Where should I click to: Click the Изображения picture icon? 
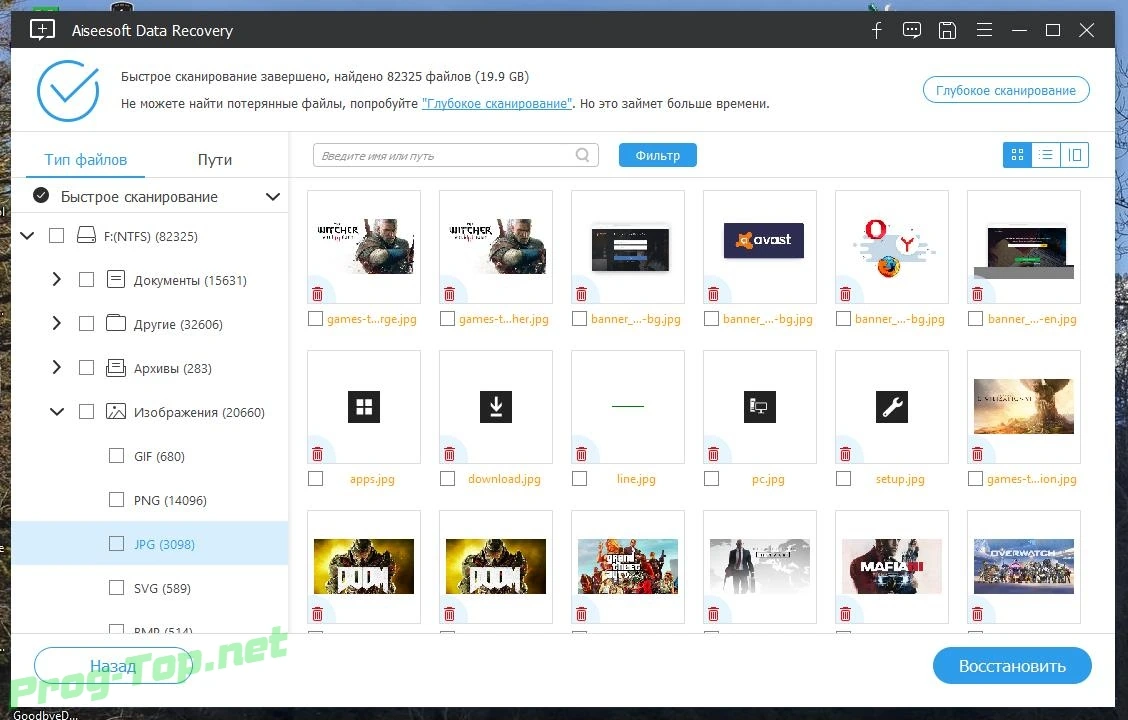(116, 411)
